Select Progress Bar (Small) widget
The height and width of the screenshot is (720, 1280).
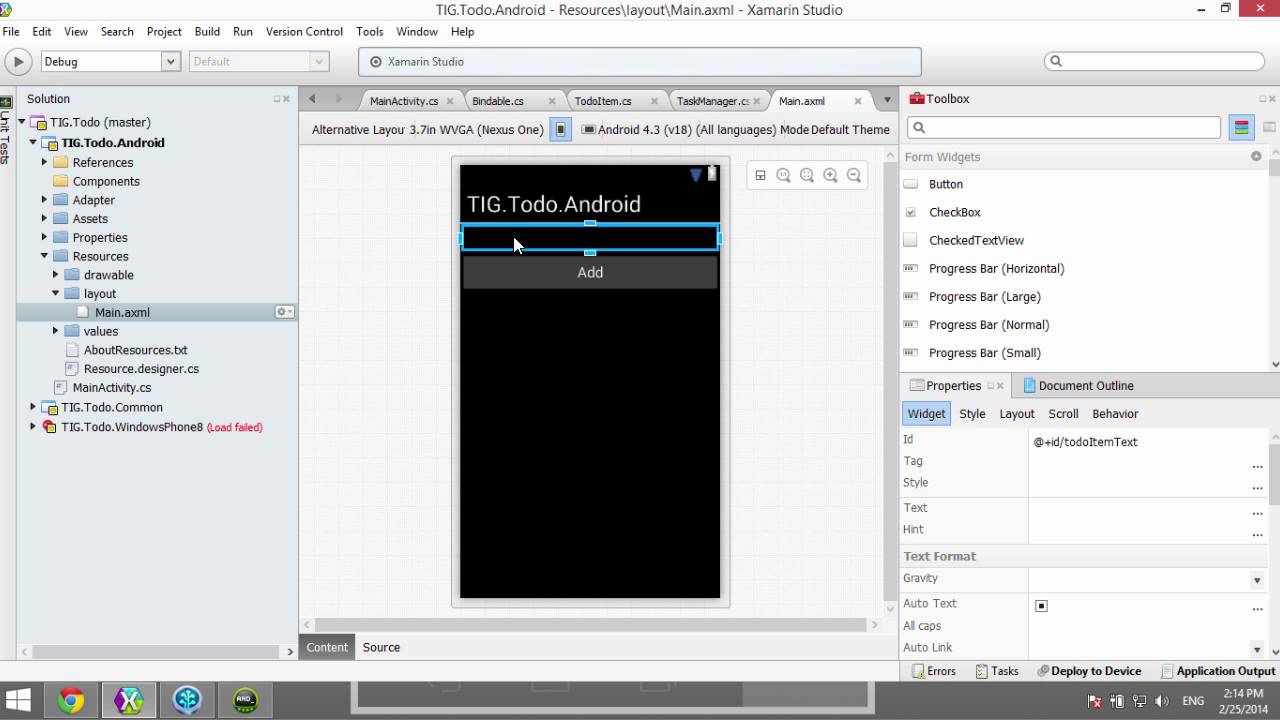point(984,352)
